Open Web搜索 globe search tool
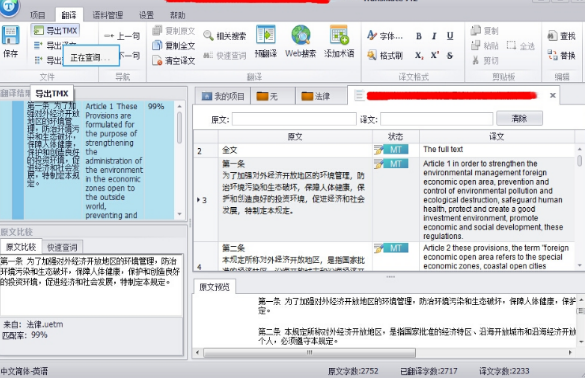 (x=301, y=41)
